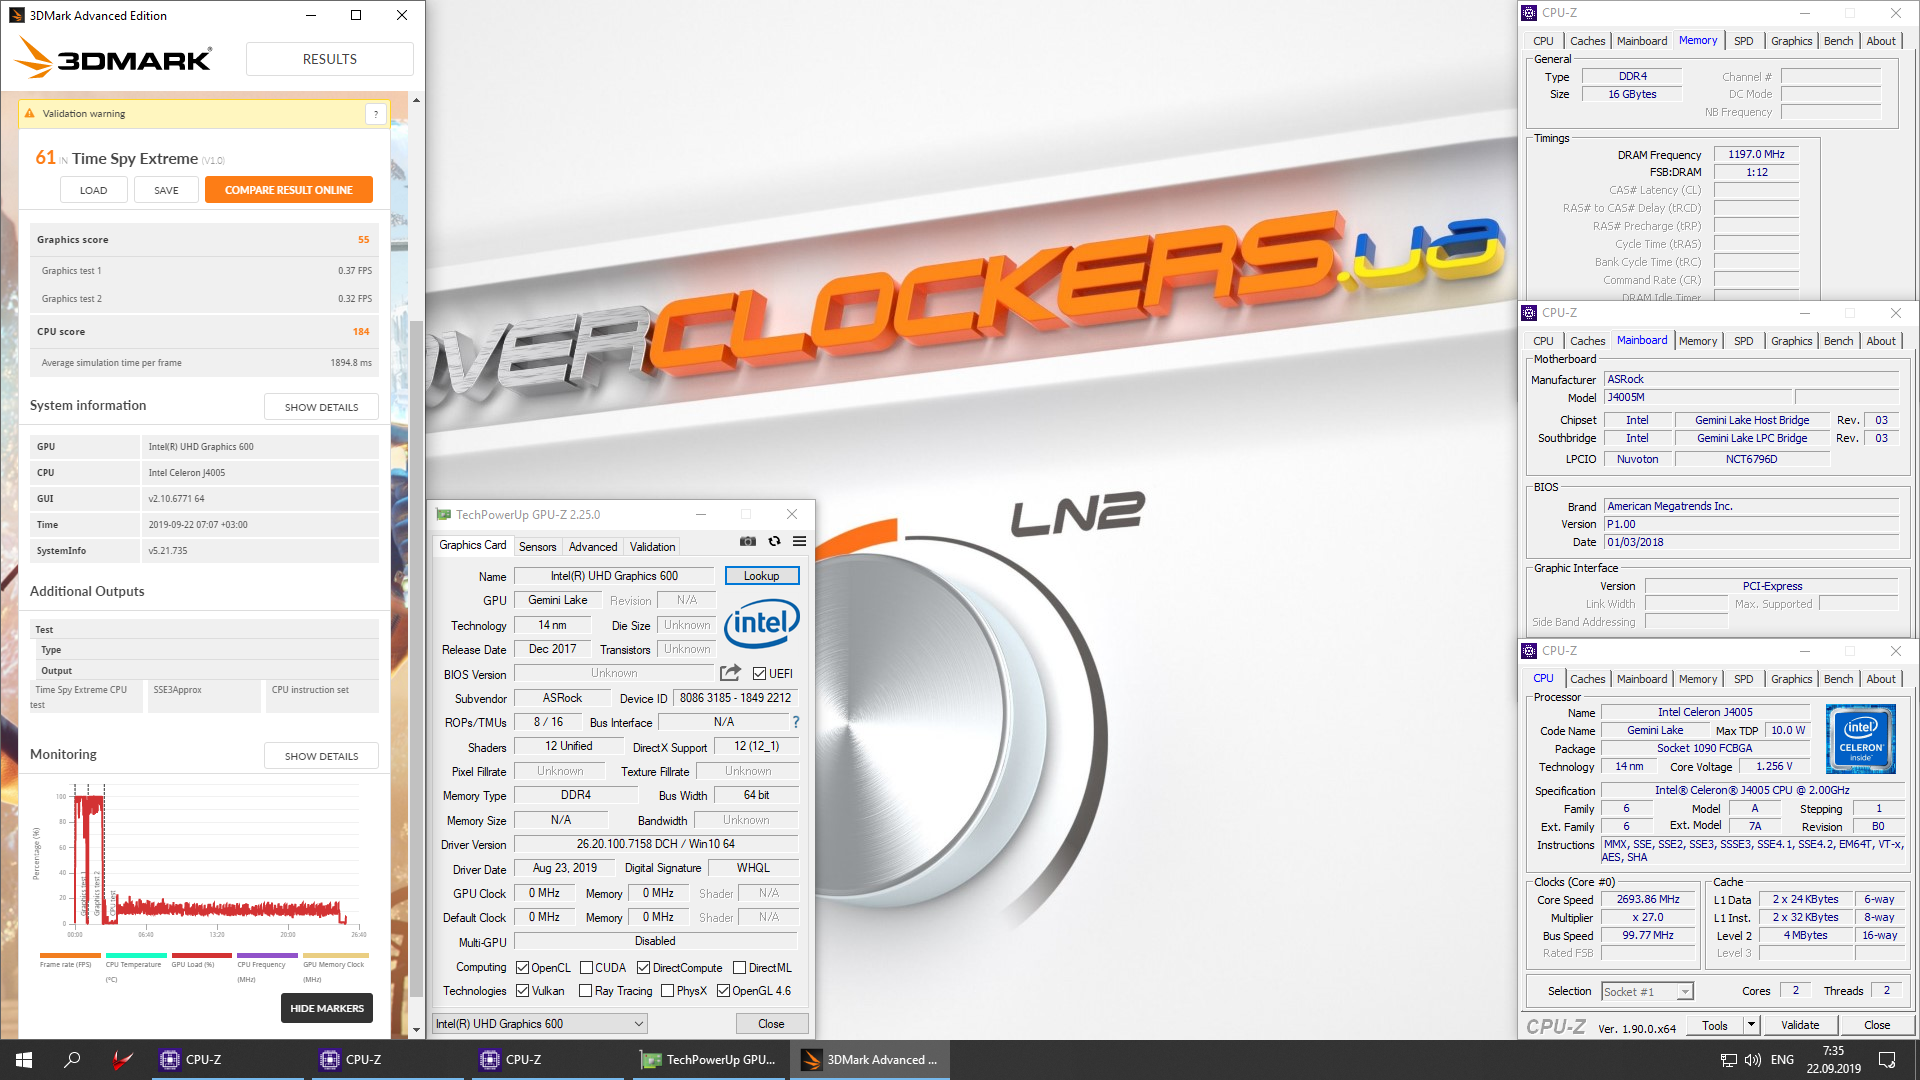
Task: Click the 3DMark title bar app icon
Action: (16, 15)
